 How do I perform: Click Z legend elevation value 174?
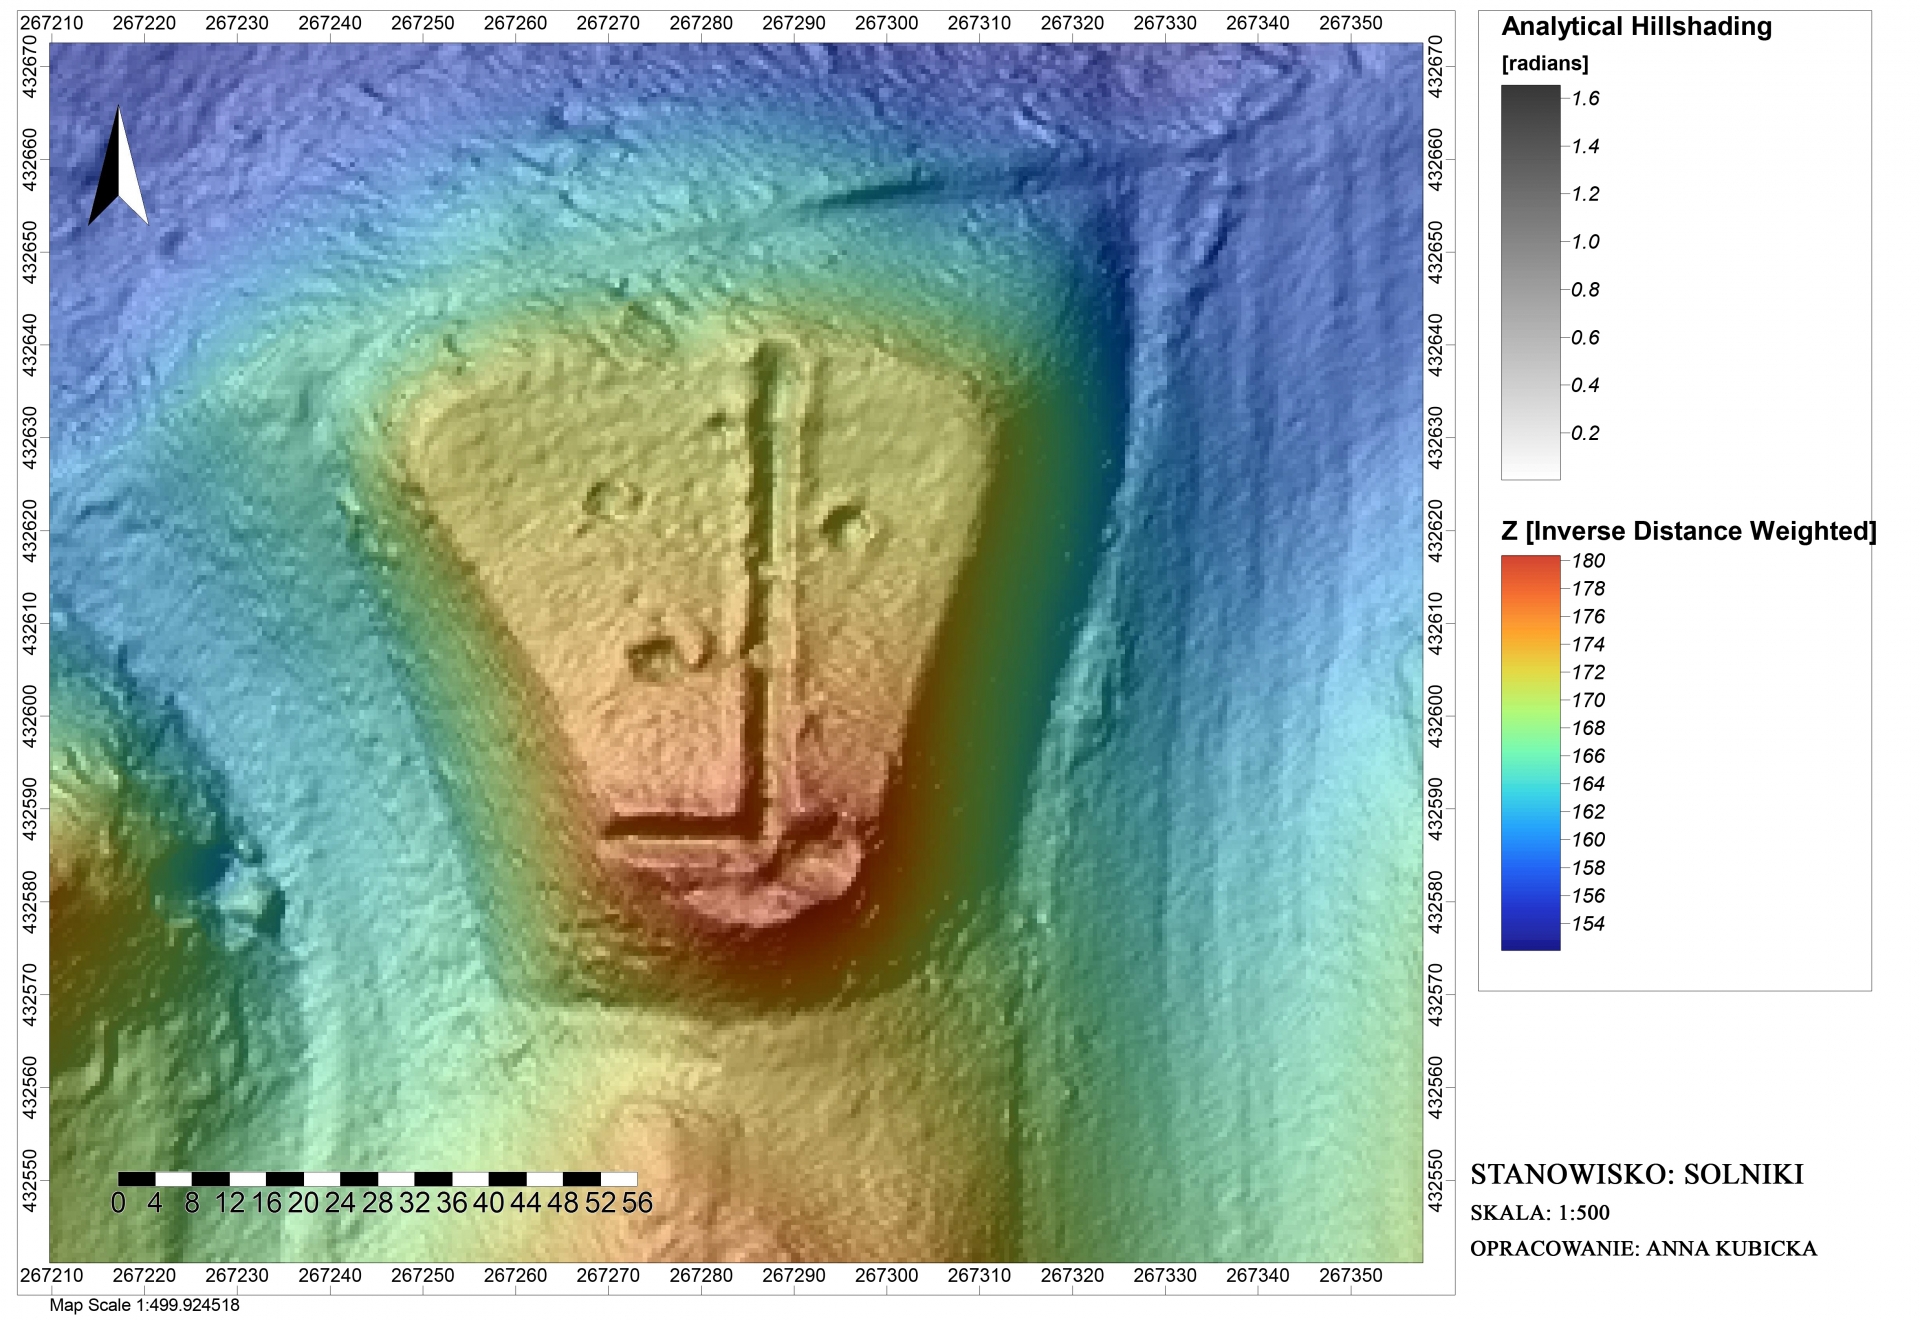pyautogui.click(x=1588, y=645)
